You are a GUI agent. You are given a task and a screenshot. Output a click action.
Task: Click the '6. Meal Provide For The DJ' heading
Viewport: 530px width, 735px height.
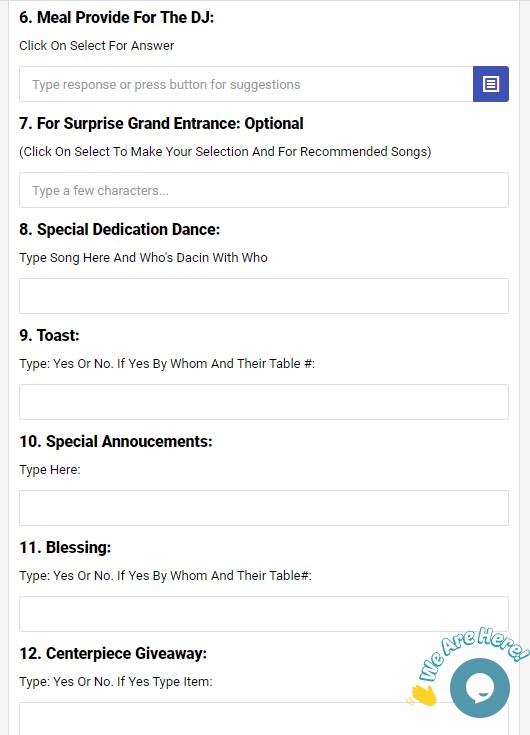point(116,17)
